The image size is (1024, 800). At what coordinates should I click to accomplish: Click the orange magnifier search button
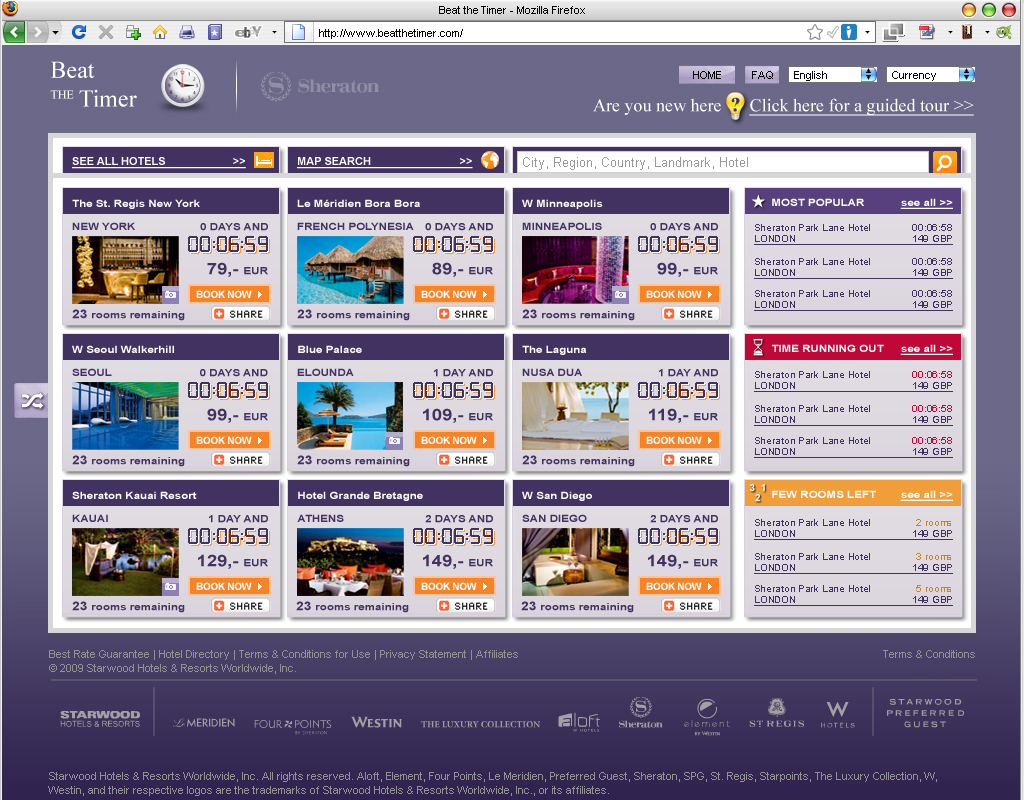944,162
